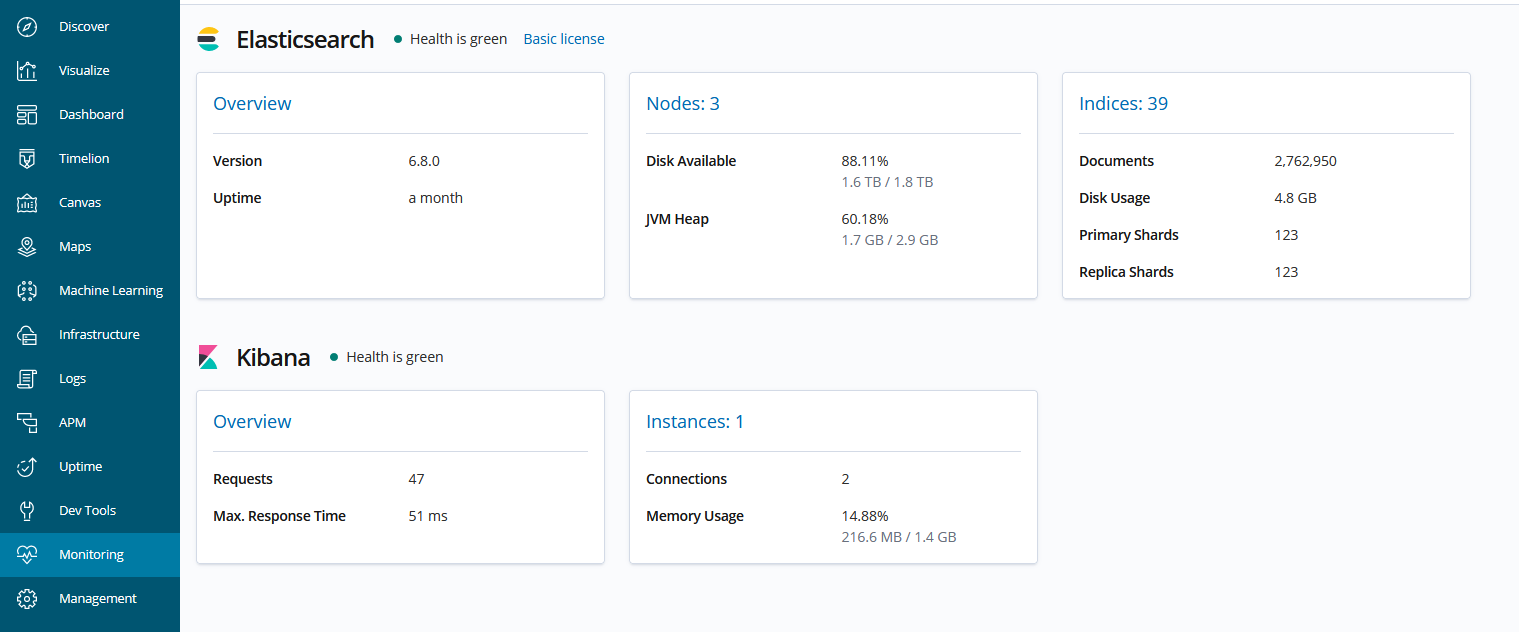The image size is (1519, 632).
Task: Click the Max. Response Time label
Action: [x=279, y=516]
